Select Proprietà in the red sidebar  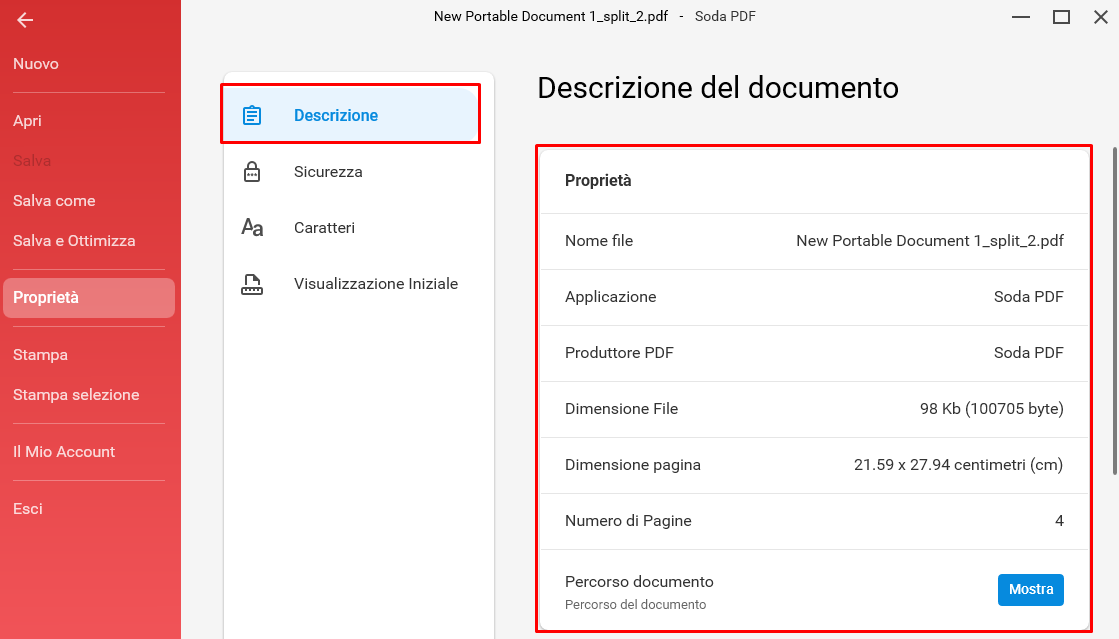point(89,298)
